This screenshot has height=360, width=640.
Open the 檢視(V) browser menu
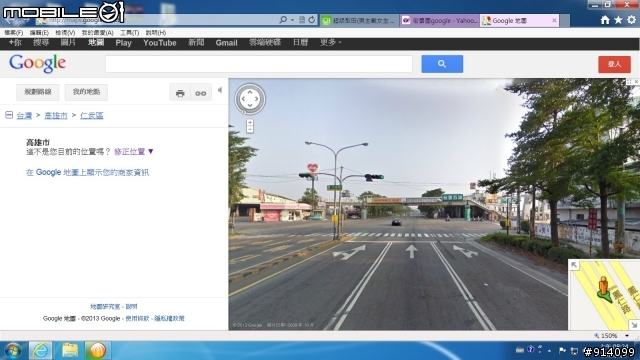[x=65, y=33]
